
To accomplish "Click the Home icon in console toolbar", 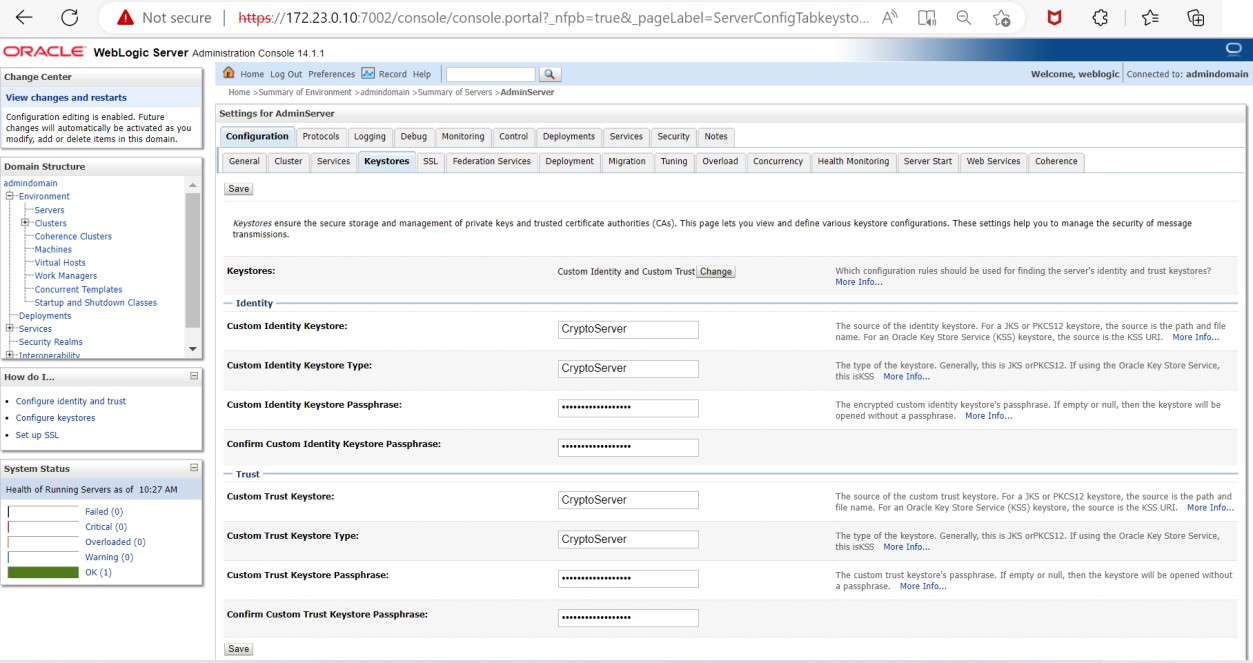I will (229, 73).
